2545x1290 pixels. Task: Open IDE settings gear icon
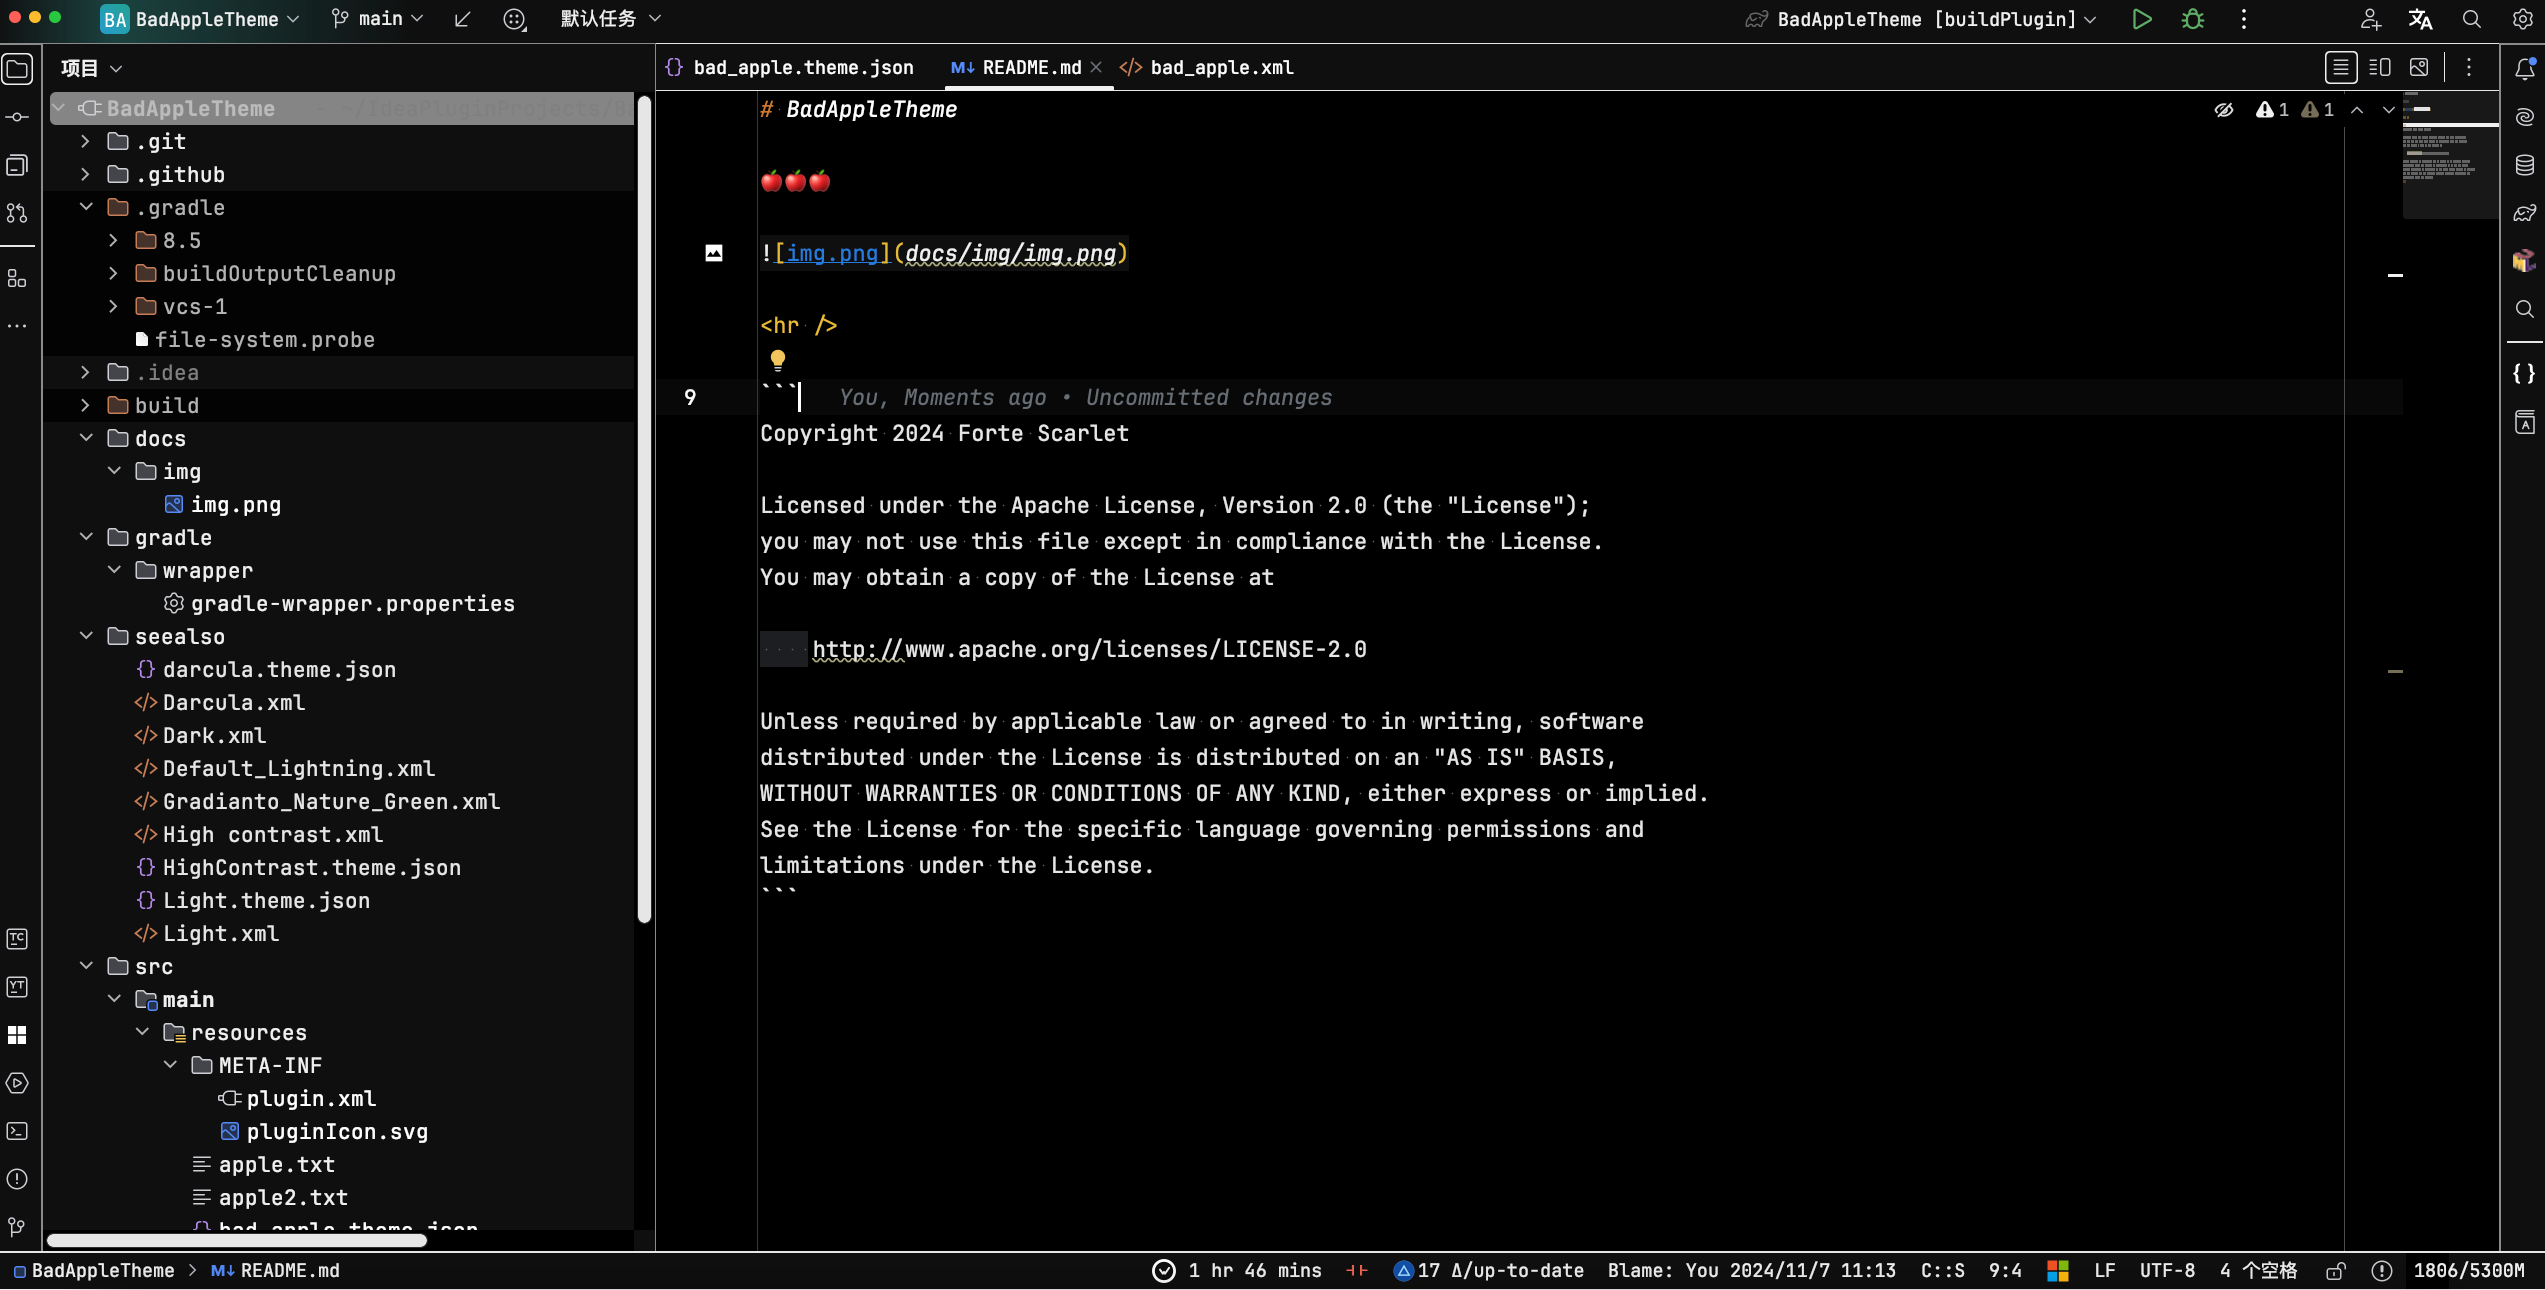(2523, 19)
